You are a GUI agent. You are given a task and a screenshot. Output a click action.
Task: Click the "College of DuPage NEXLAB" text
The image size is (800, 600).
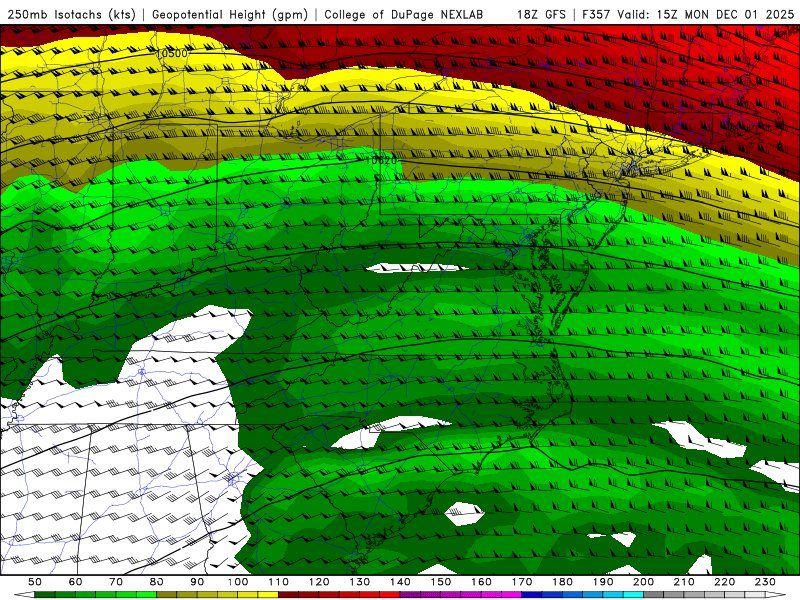(x=403, y=14)
